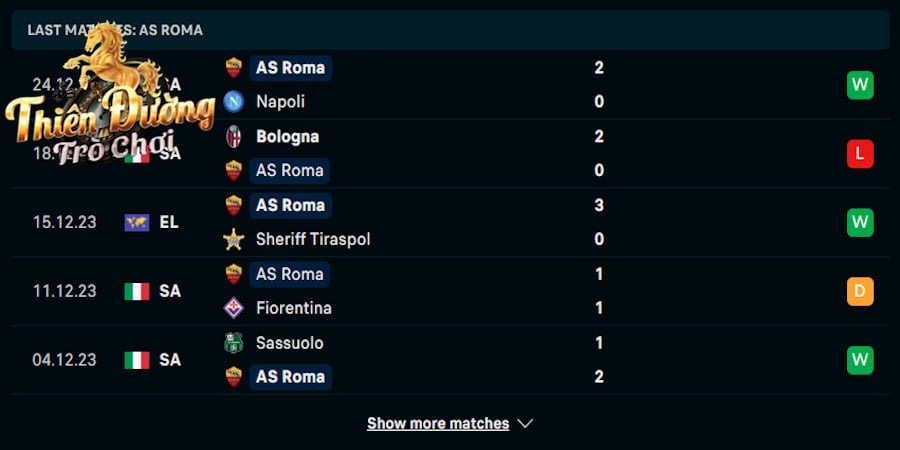
Task: Click the chevron next to Show more matches
Action: click(525, 424)
